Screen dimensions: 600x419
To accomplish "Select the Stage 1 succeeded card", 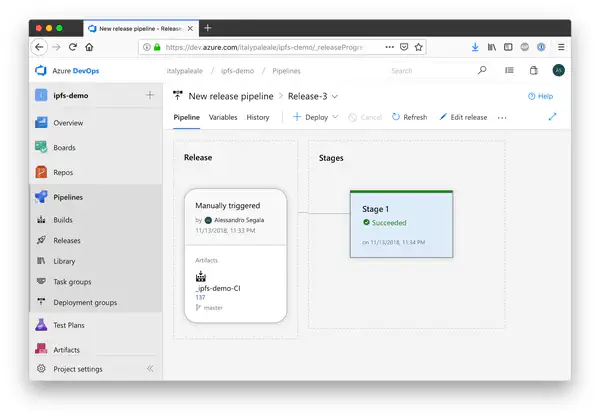I will coord(401,223).
